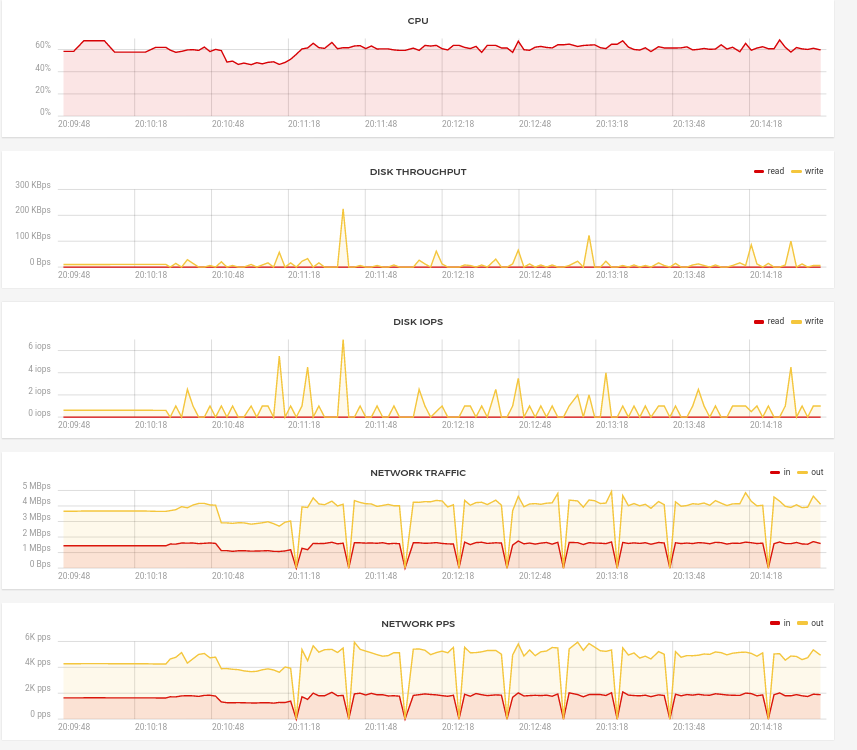Click the 20:11:18 label on CPU chart axis

pyautogui.click(x=304, y=124)
